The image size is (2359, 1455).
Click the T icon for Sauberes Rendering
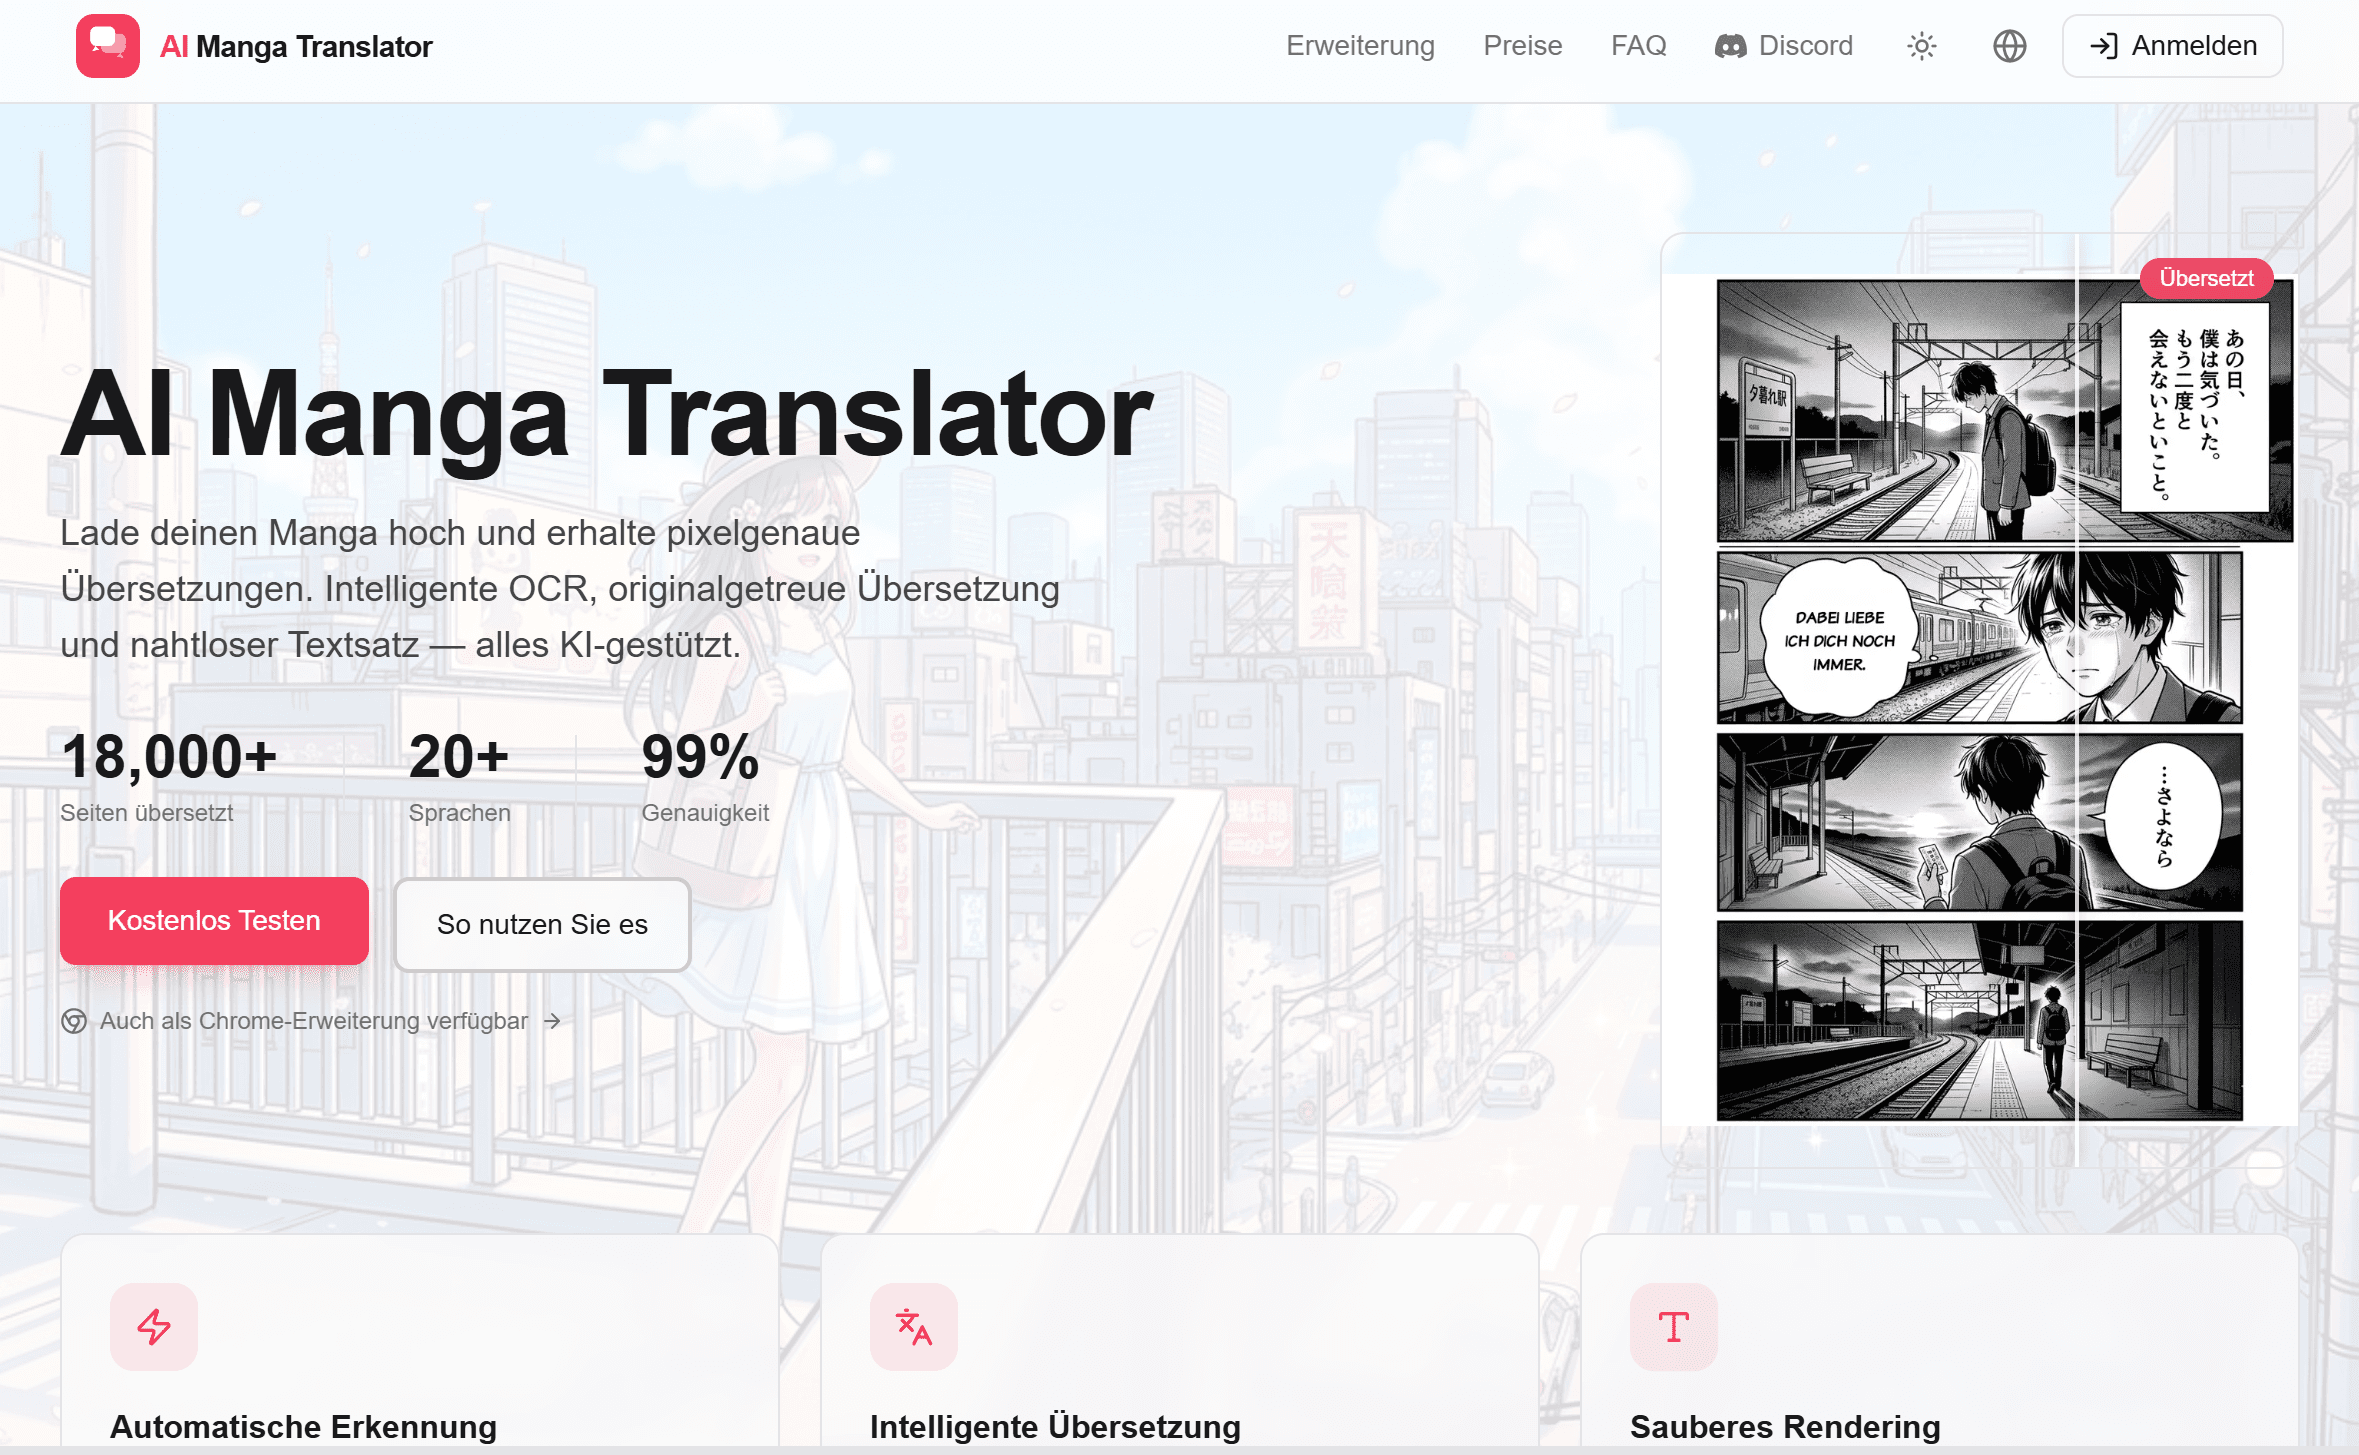pyautogui.click(x=1672, y=1327)
